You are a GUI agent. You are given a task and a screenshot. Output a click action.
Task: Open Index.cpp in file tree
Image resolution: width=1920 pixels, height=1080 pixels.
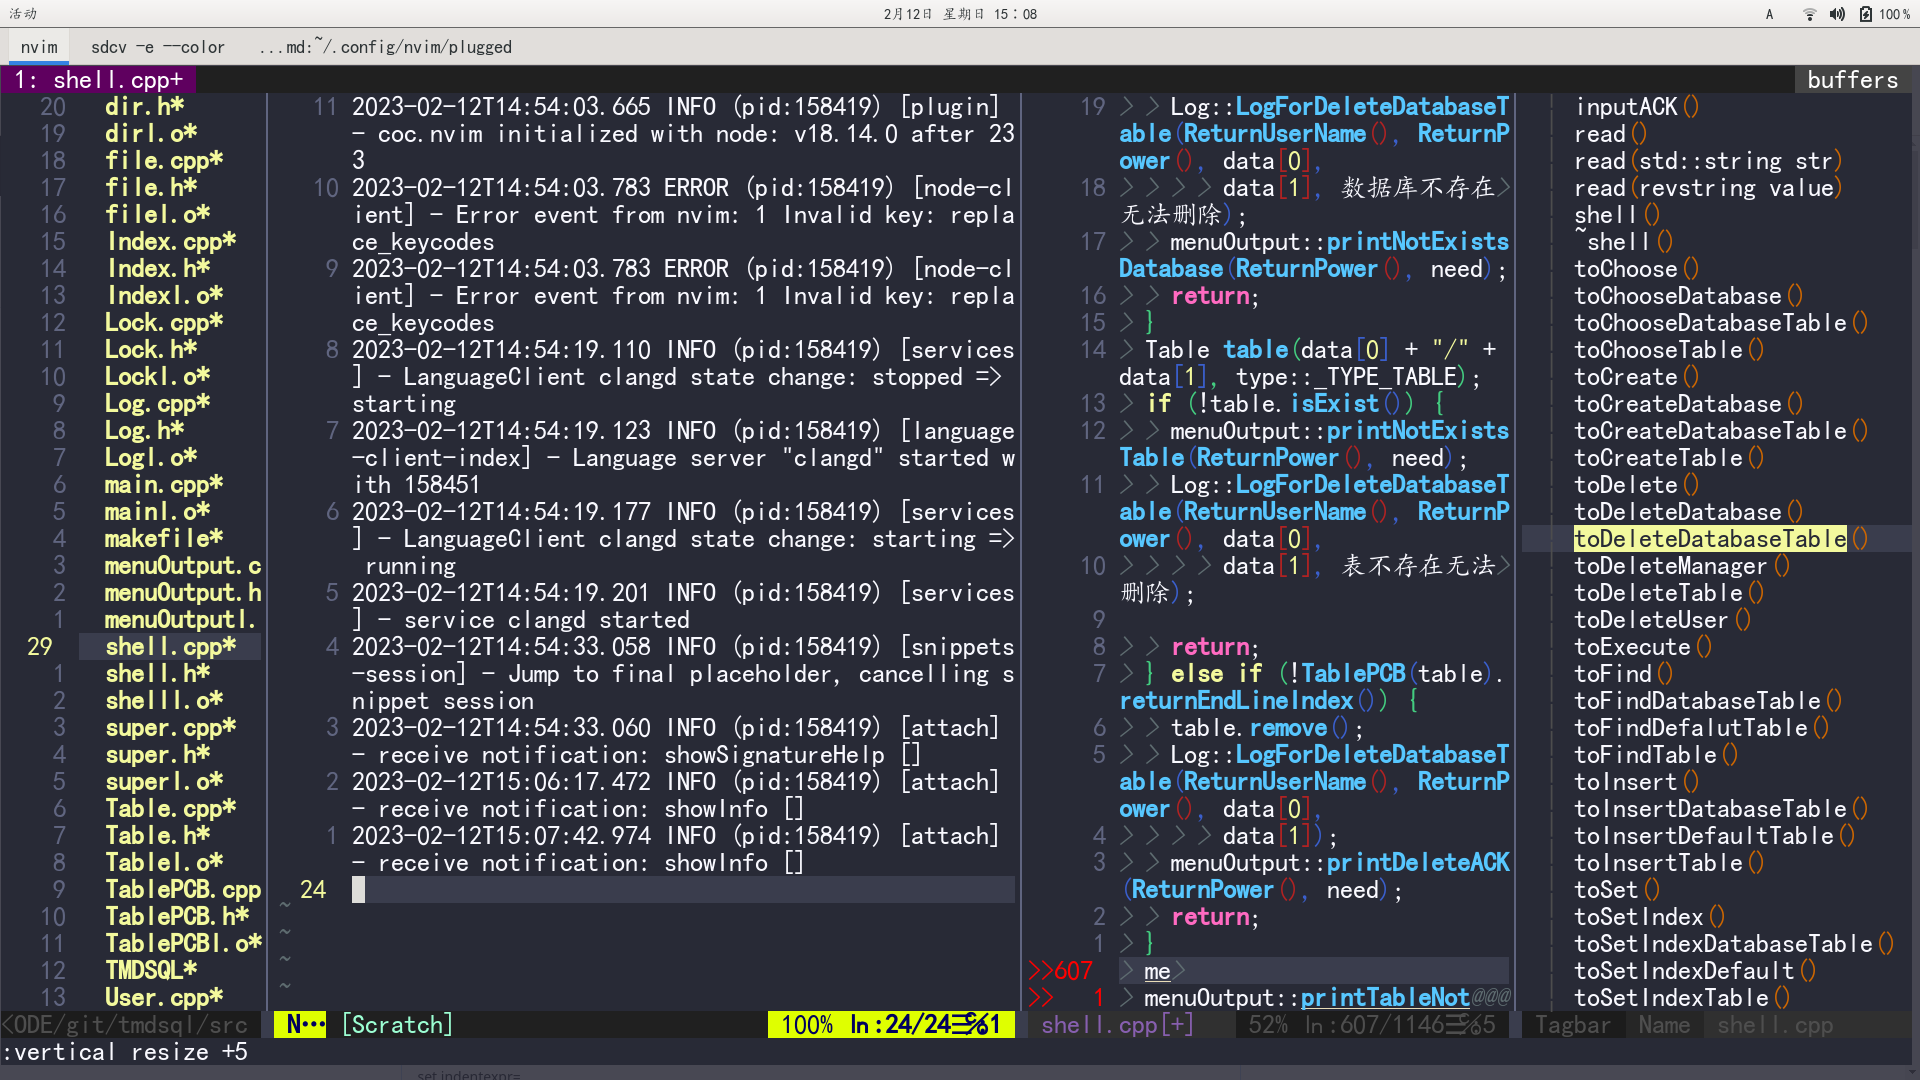click(171, 242)
